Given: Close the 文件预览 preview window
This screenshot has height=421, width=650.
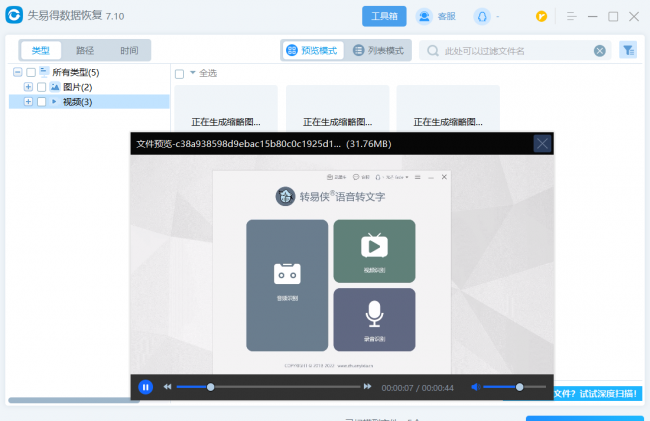Looking at the screenshot, I should 542,144.
